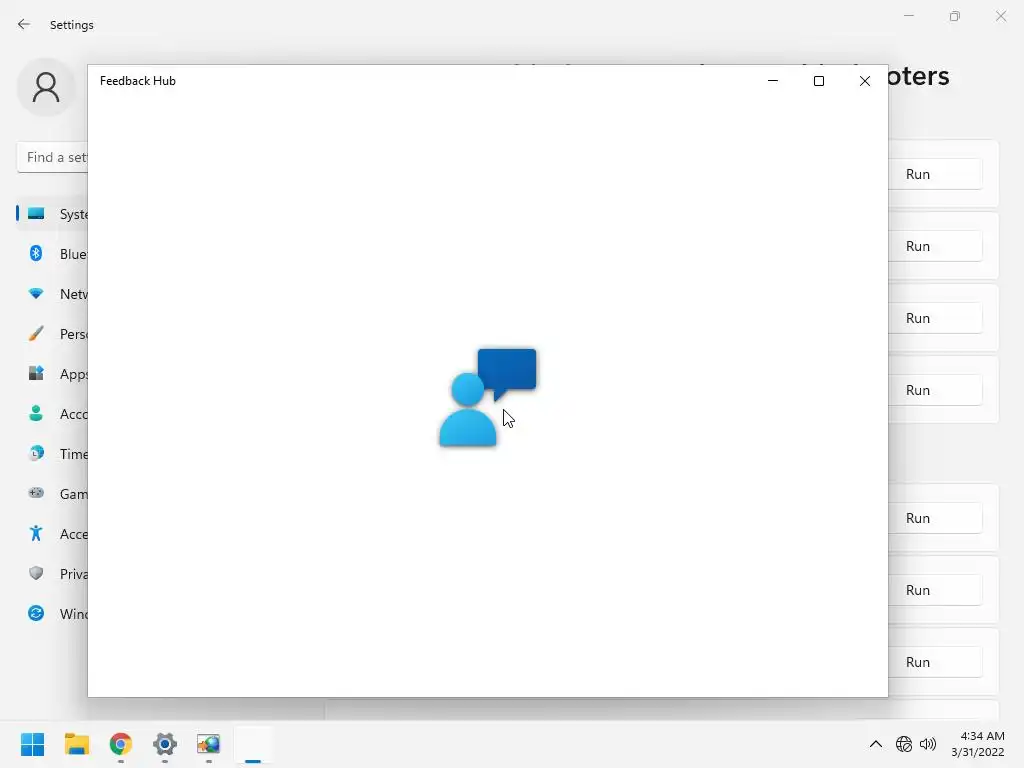This screenshot has height=768, width=1024.
Task: Open Gaming via the controller icon
Action: 36,493
